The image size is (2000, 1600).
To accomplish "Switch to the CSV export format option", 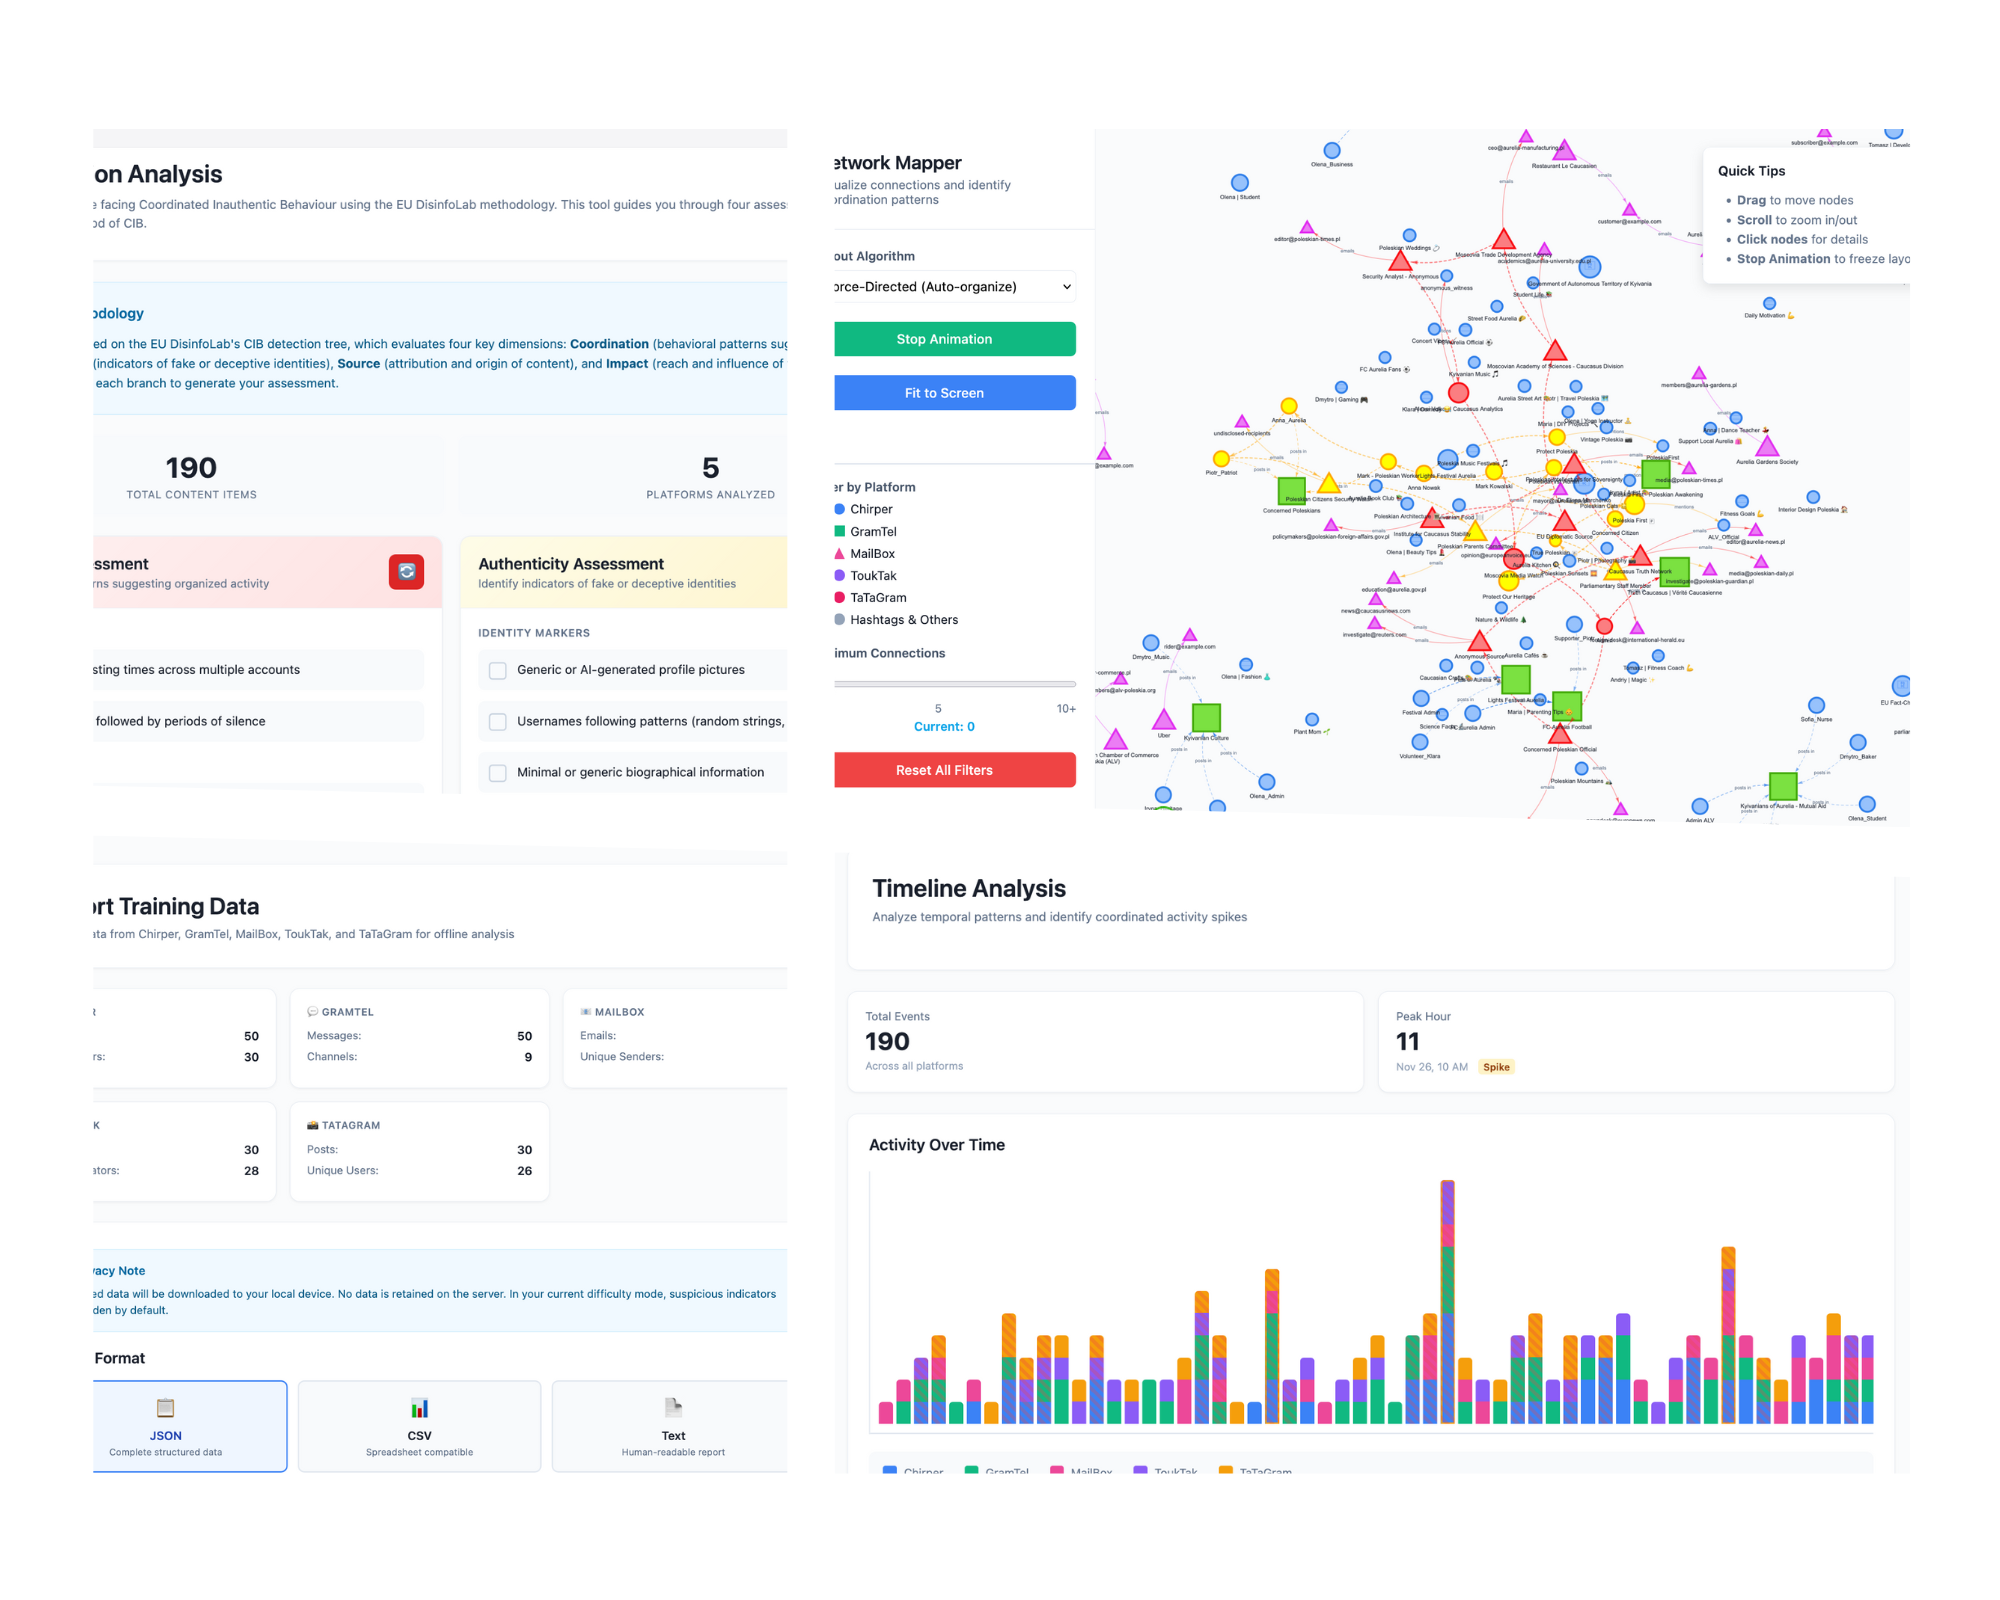I will 419,1426.
